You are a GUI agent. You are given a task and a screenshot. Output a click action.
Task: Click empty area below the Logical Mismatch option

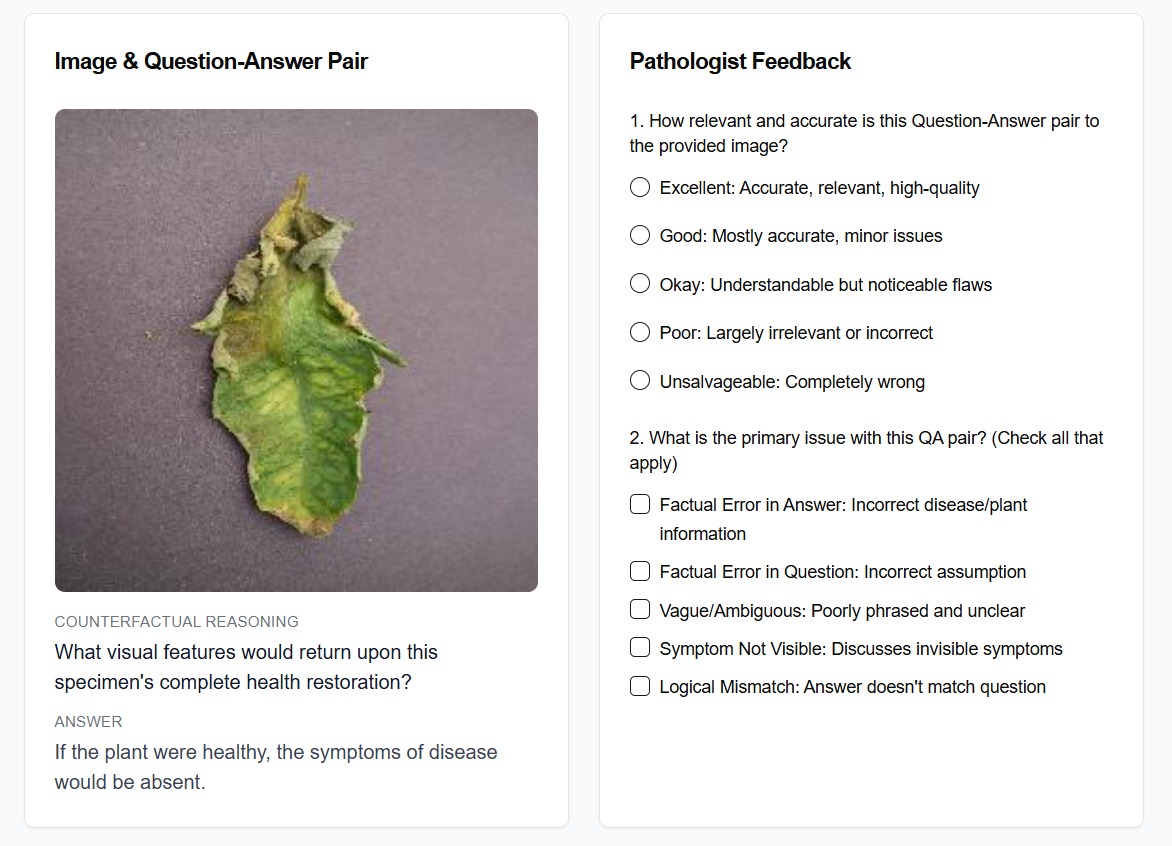coord(870,760)
